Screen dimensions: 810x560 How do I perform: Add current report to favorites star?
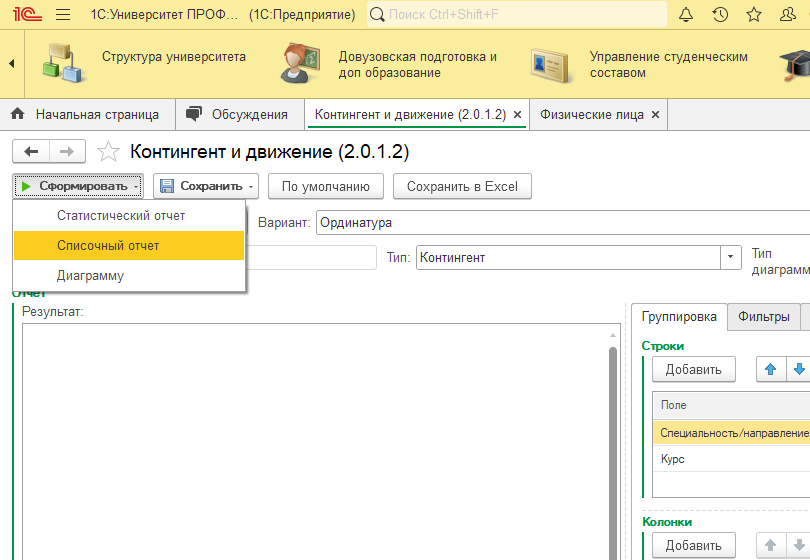click(108, 152)
